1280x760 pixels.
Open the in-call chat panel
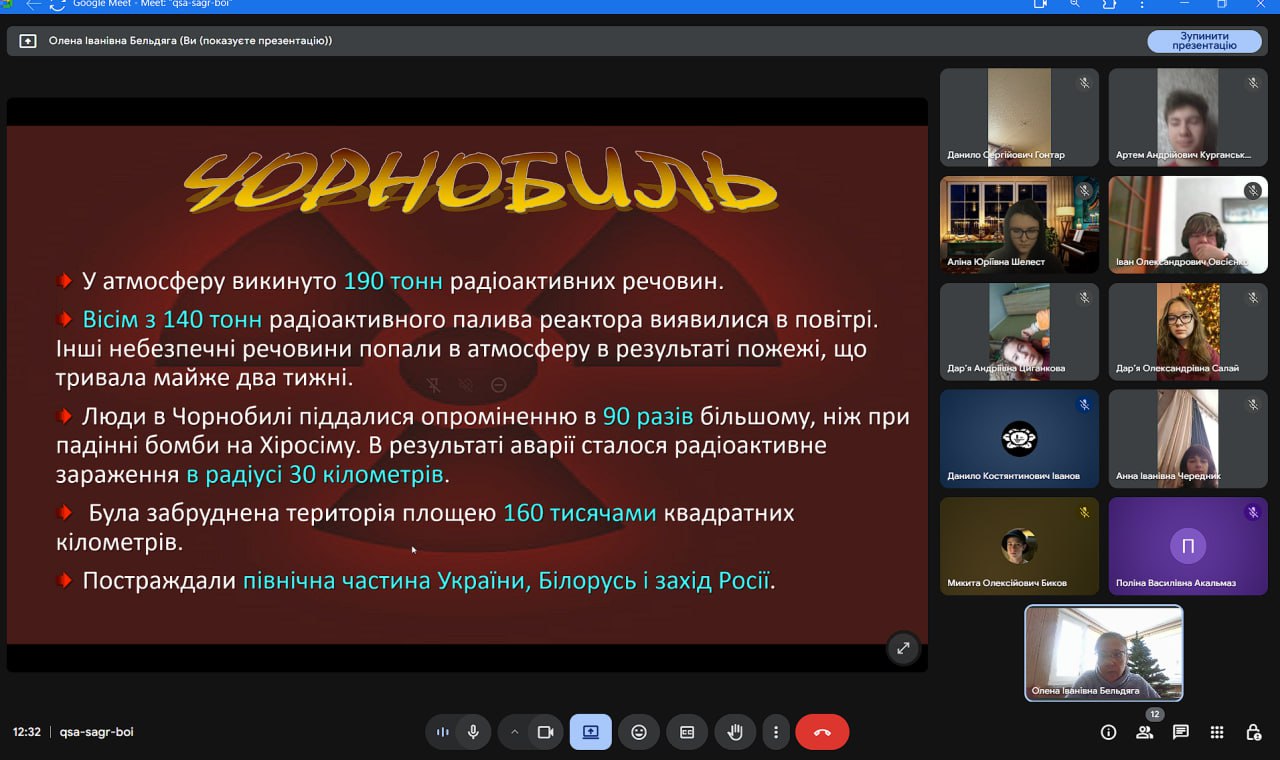[x=1180, y=732]
